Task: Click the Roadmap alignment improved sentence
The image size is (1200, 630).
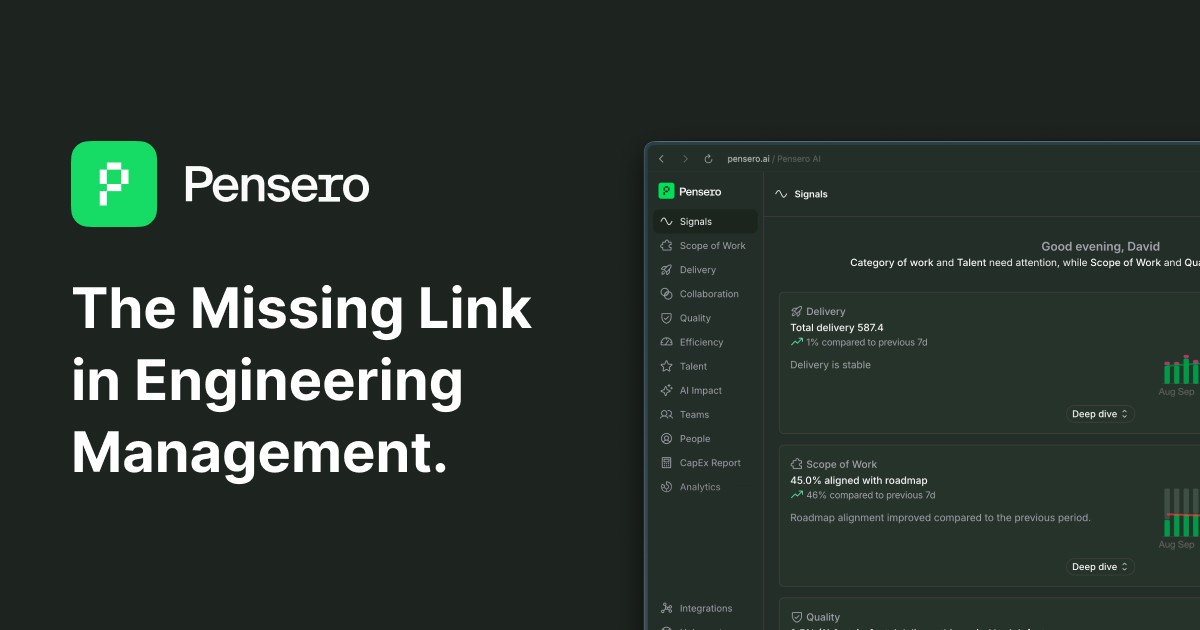Action: point(940,518)
